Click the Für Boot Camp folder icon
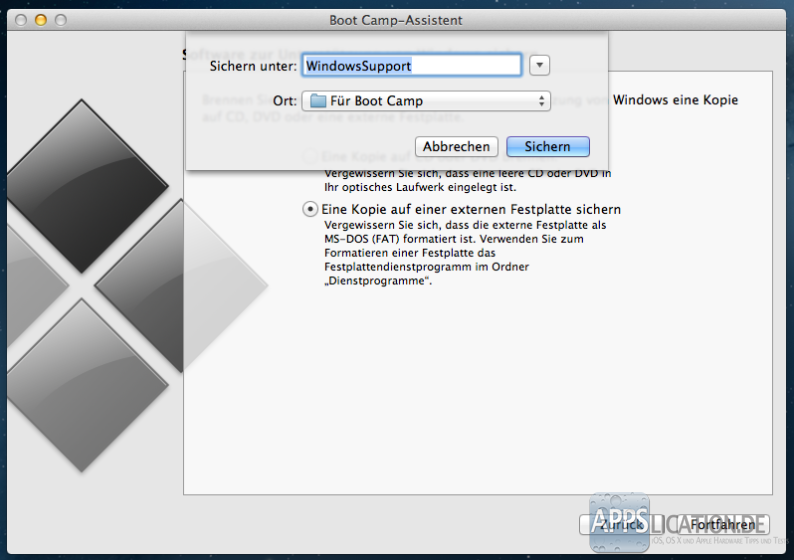 (x=317, y=101)
